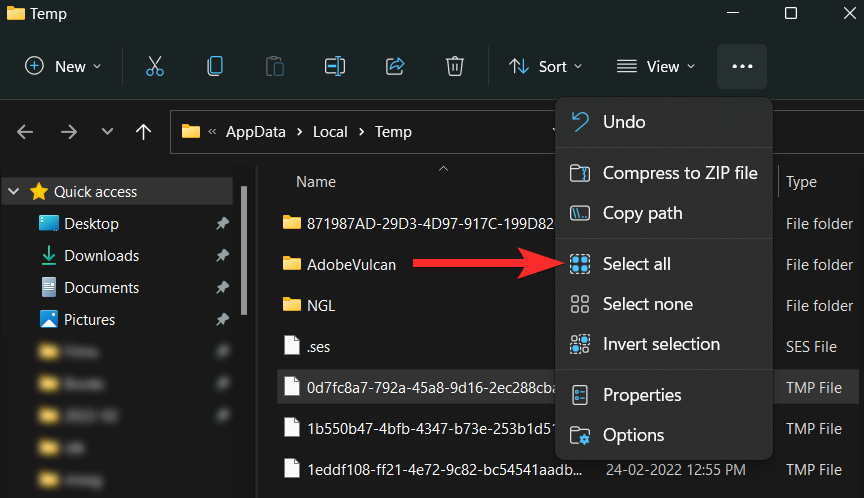
Task: Click the Cut scissors icon
Action: coord(154,67)
